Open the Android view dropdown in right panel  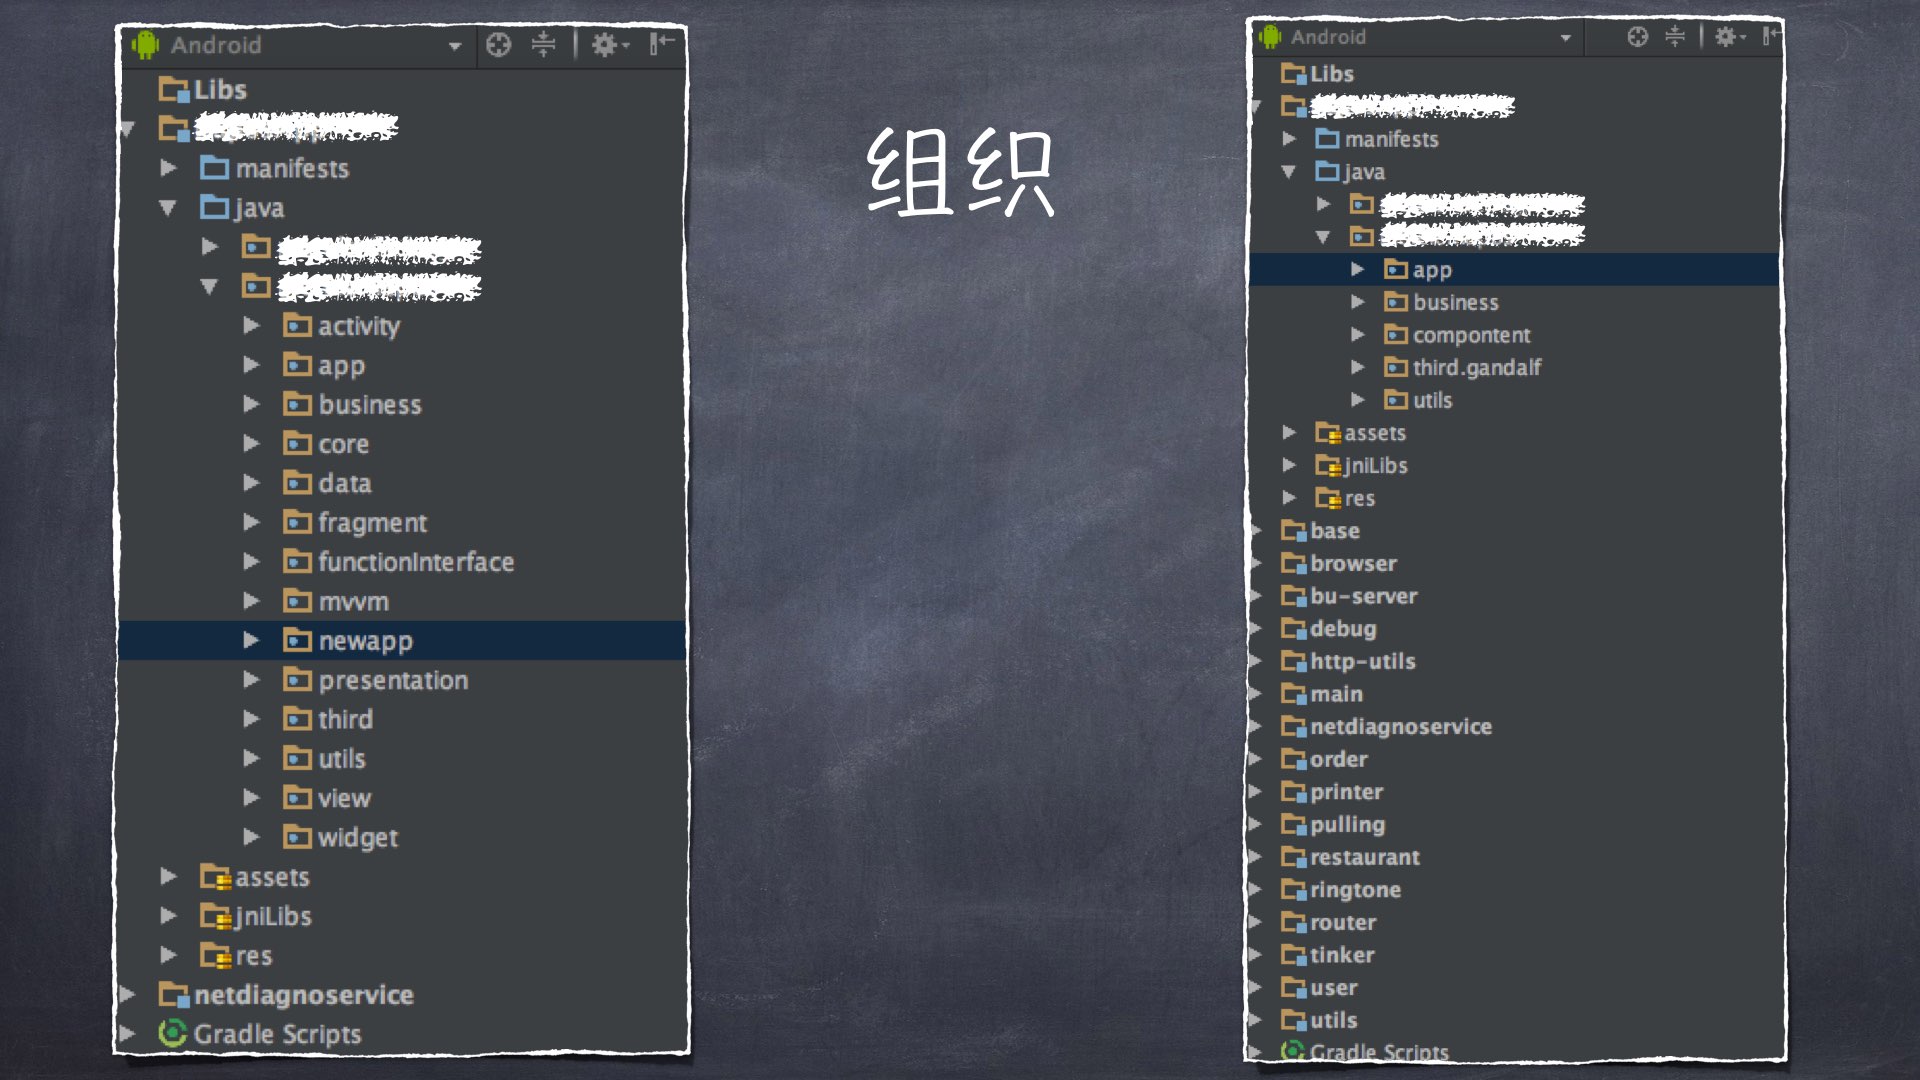[1565, 38]
